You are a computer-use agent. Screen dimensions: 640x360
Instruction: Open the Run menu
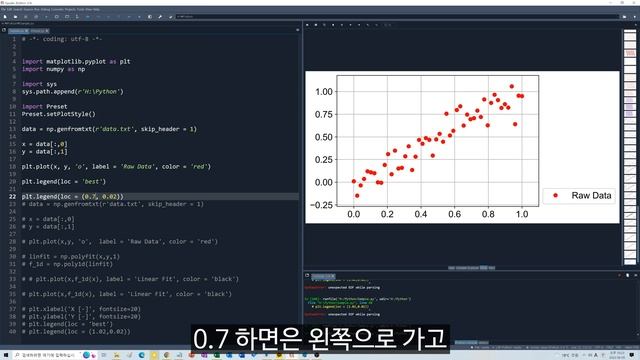(37, 9)
